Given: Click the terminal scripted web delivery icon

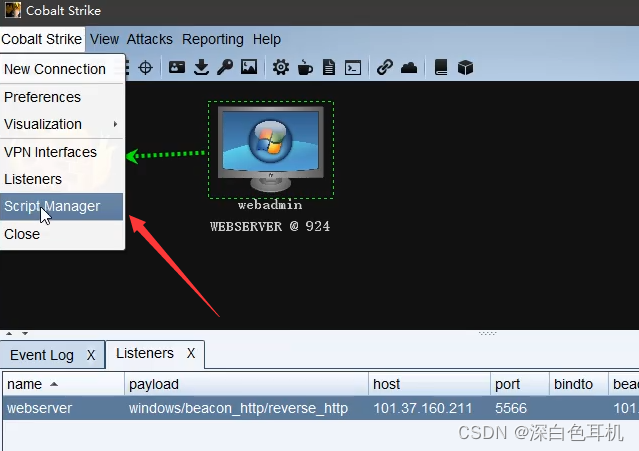Looking at the screenshot, I should 353,67.
